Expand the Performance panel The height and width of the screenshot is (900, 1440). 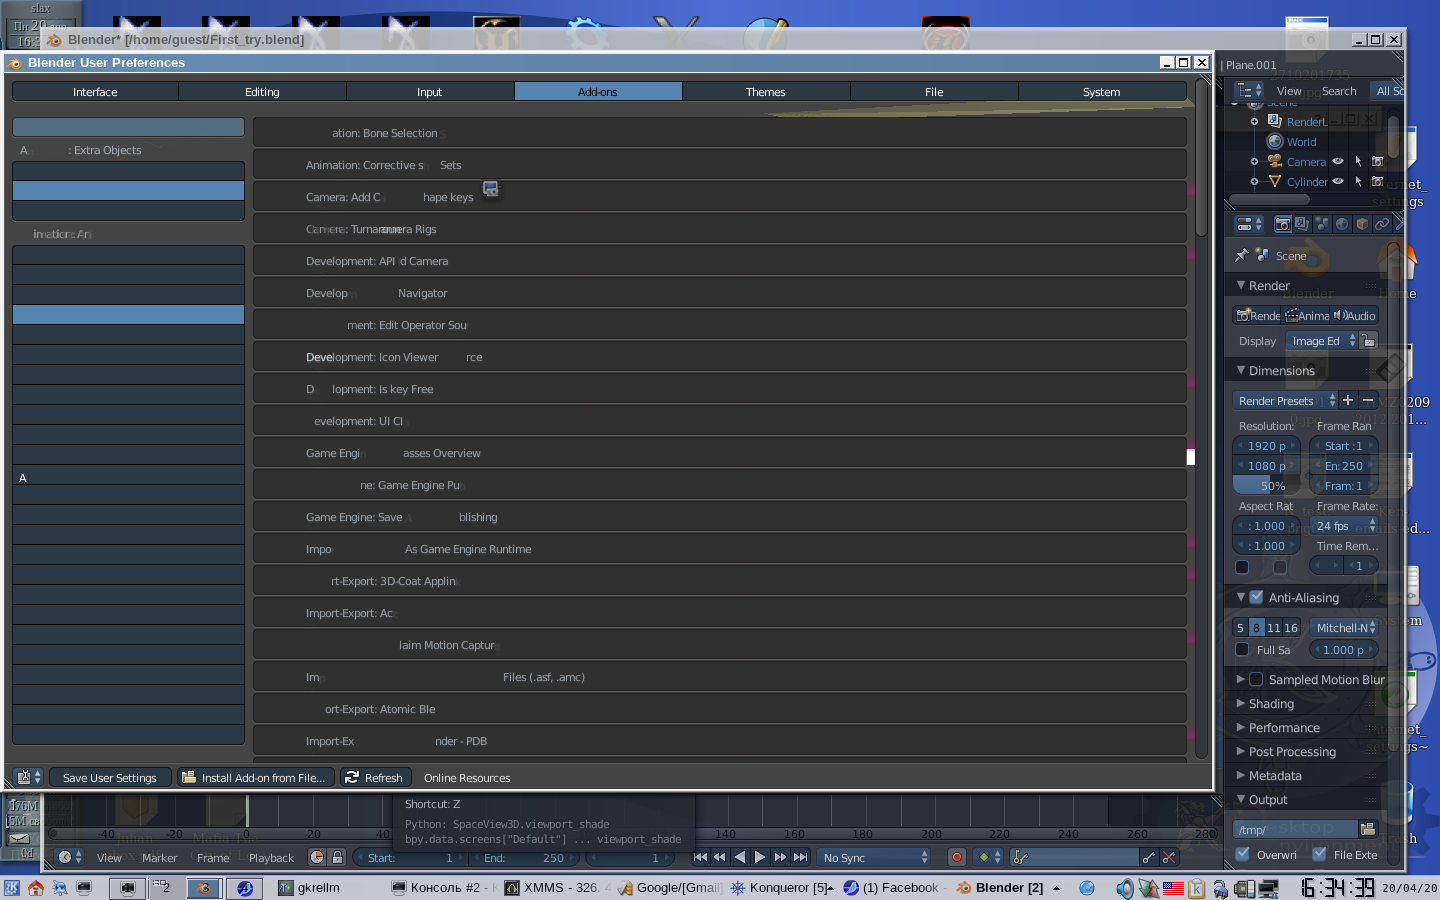[x=1241, y=727]
